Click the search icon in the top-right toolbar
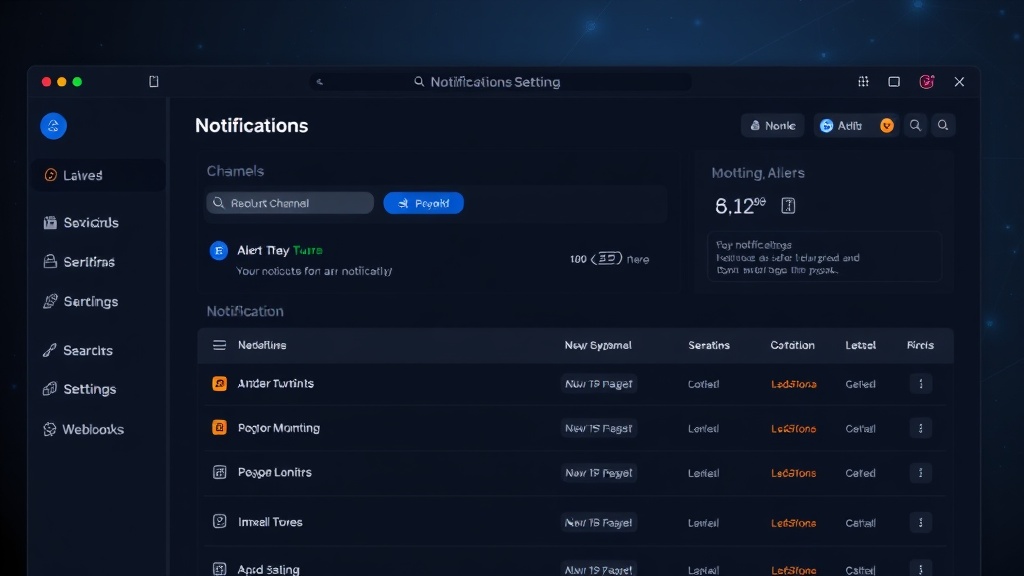This screenshot has width=1024, height=576. (915, 125)
